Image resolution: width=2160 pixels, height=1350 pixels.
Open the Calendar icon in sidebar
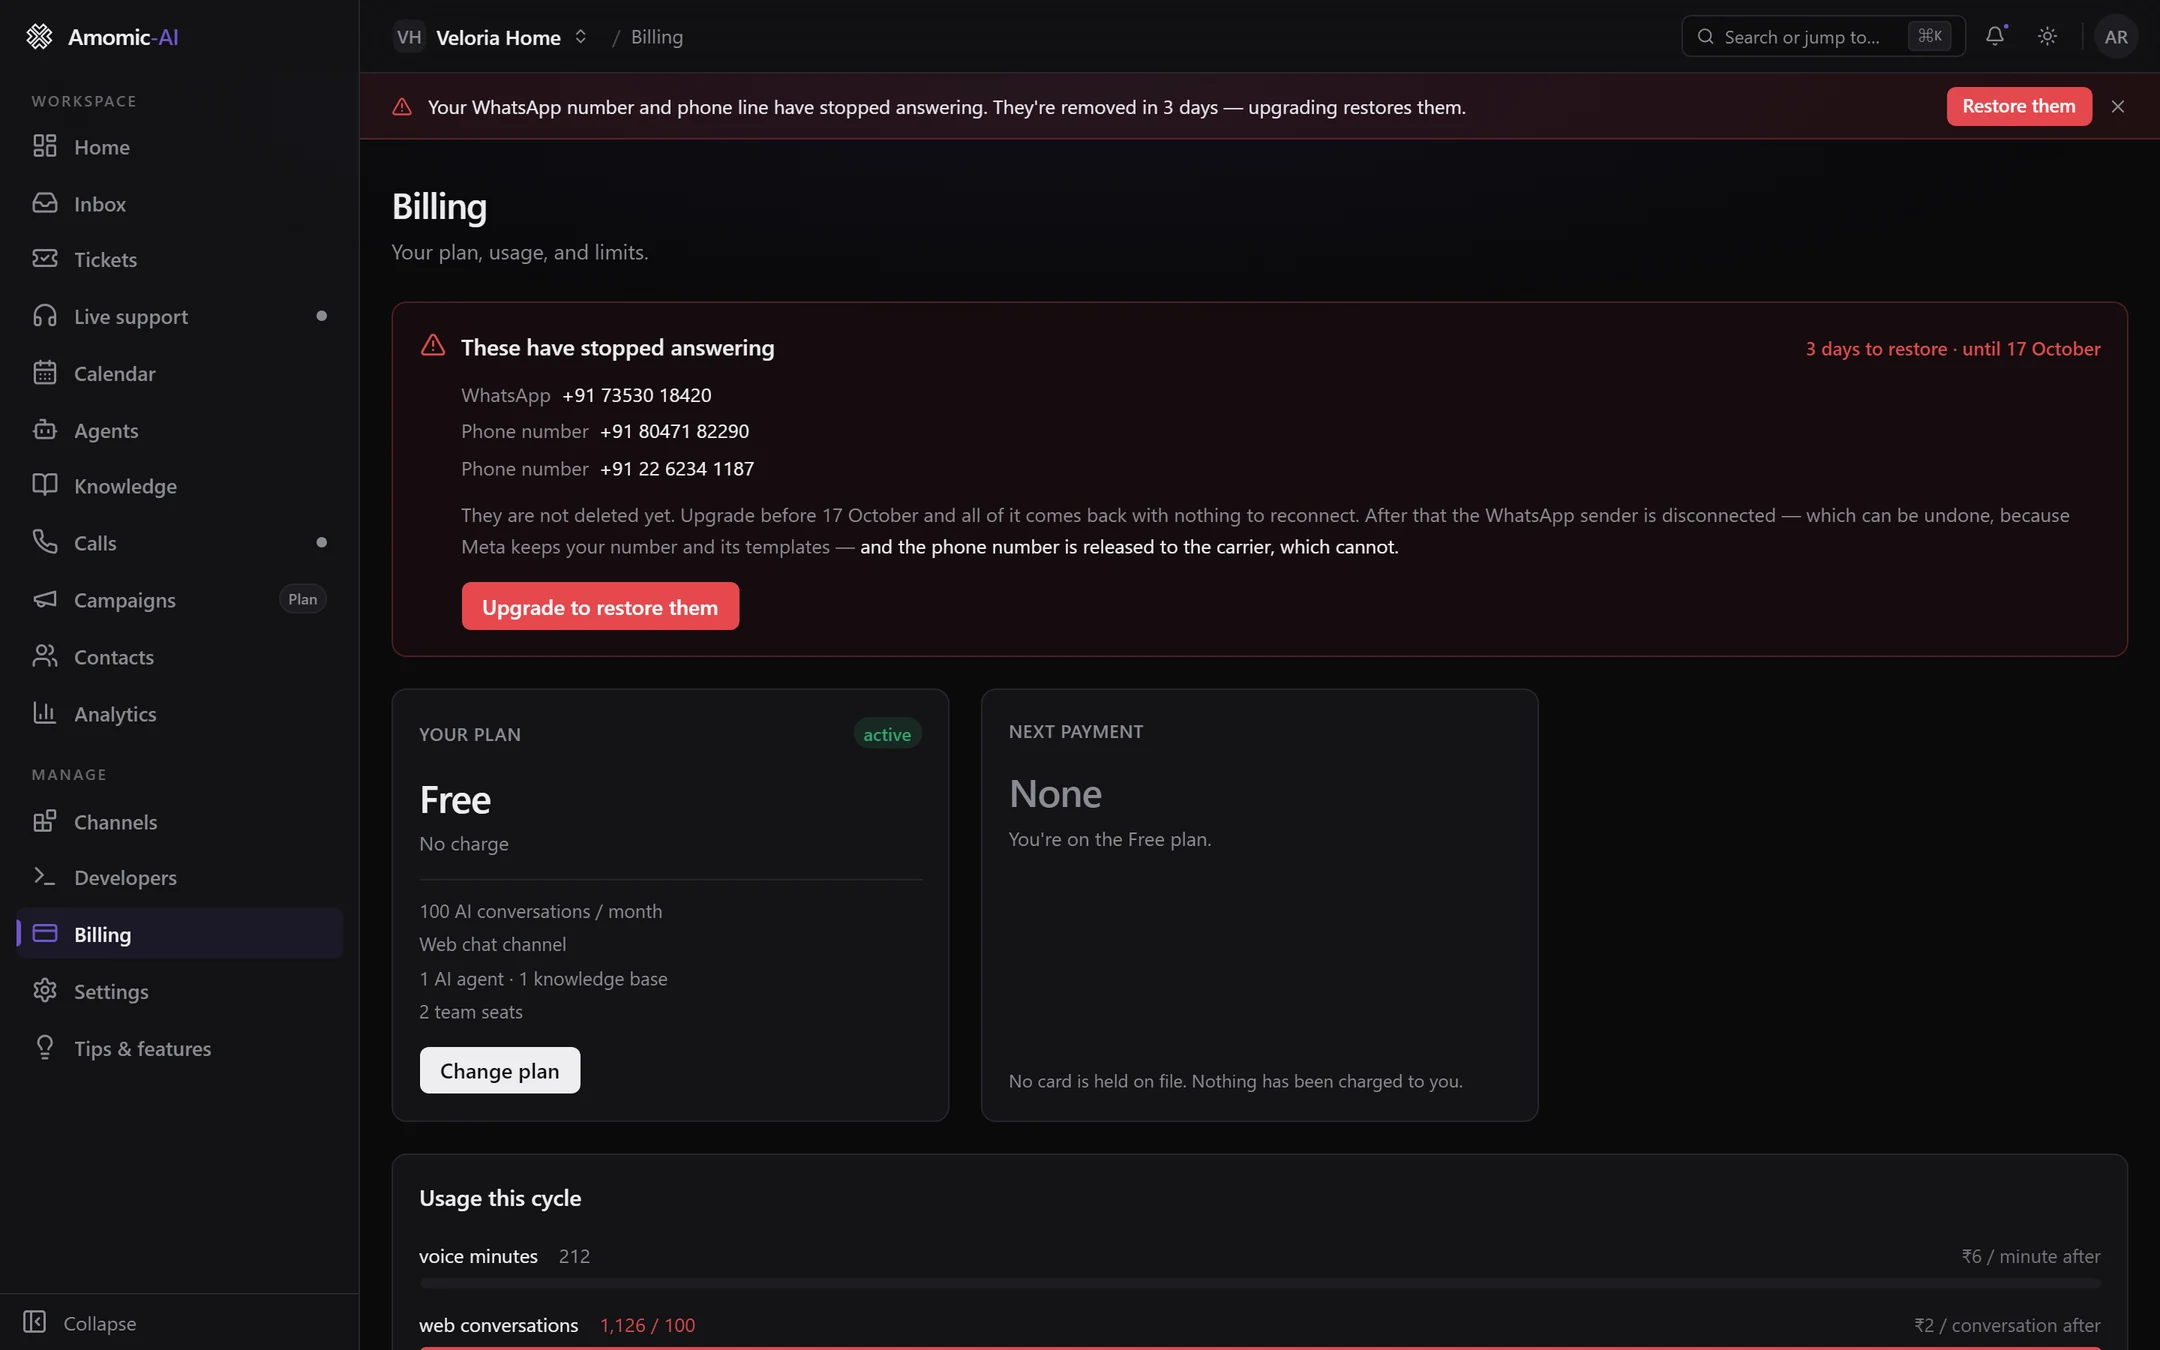pyautogui.click(x=45, y=373)
